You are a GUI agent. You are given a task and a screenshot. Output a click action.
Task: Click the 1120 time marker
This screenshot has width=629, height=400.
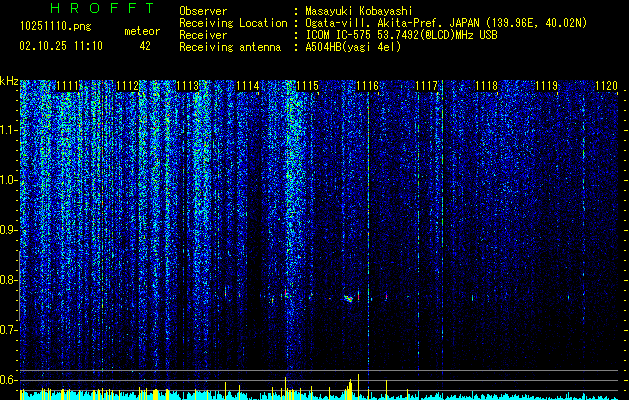606,86
